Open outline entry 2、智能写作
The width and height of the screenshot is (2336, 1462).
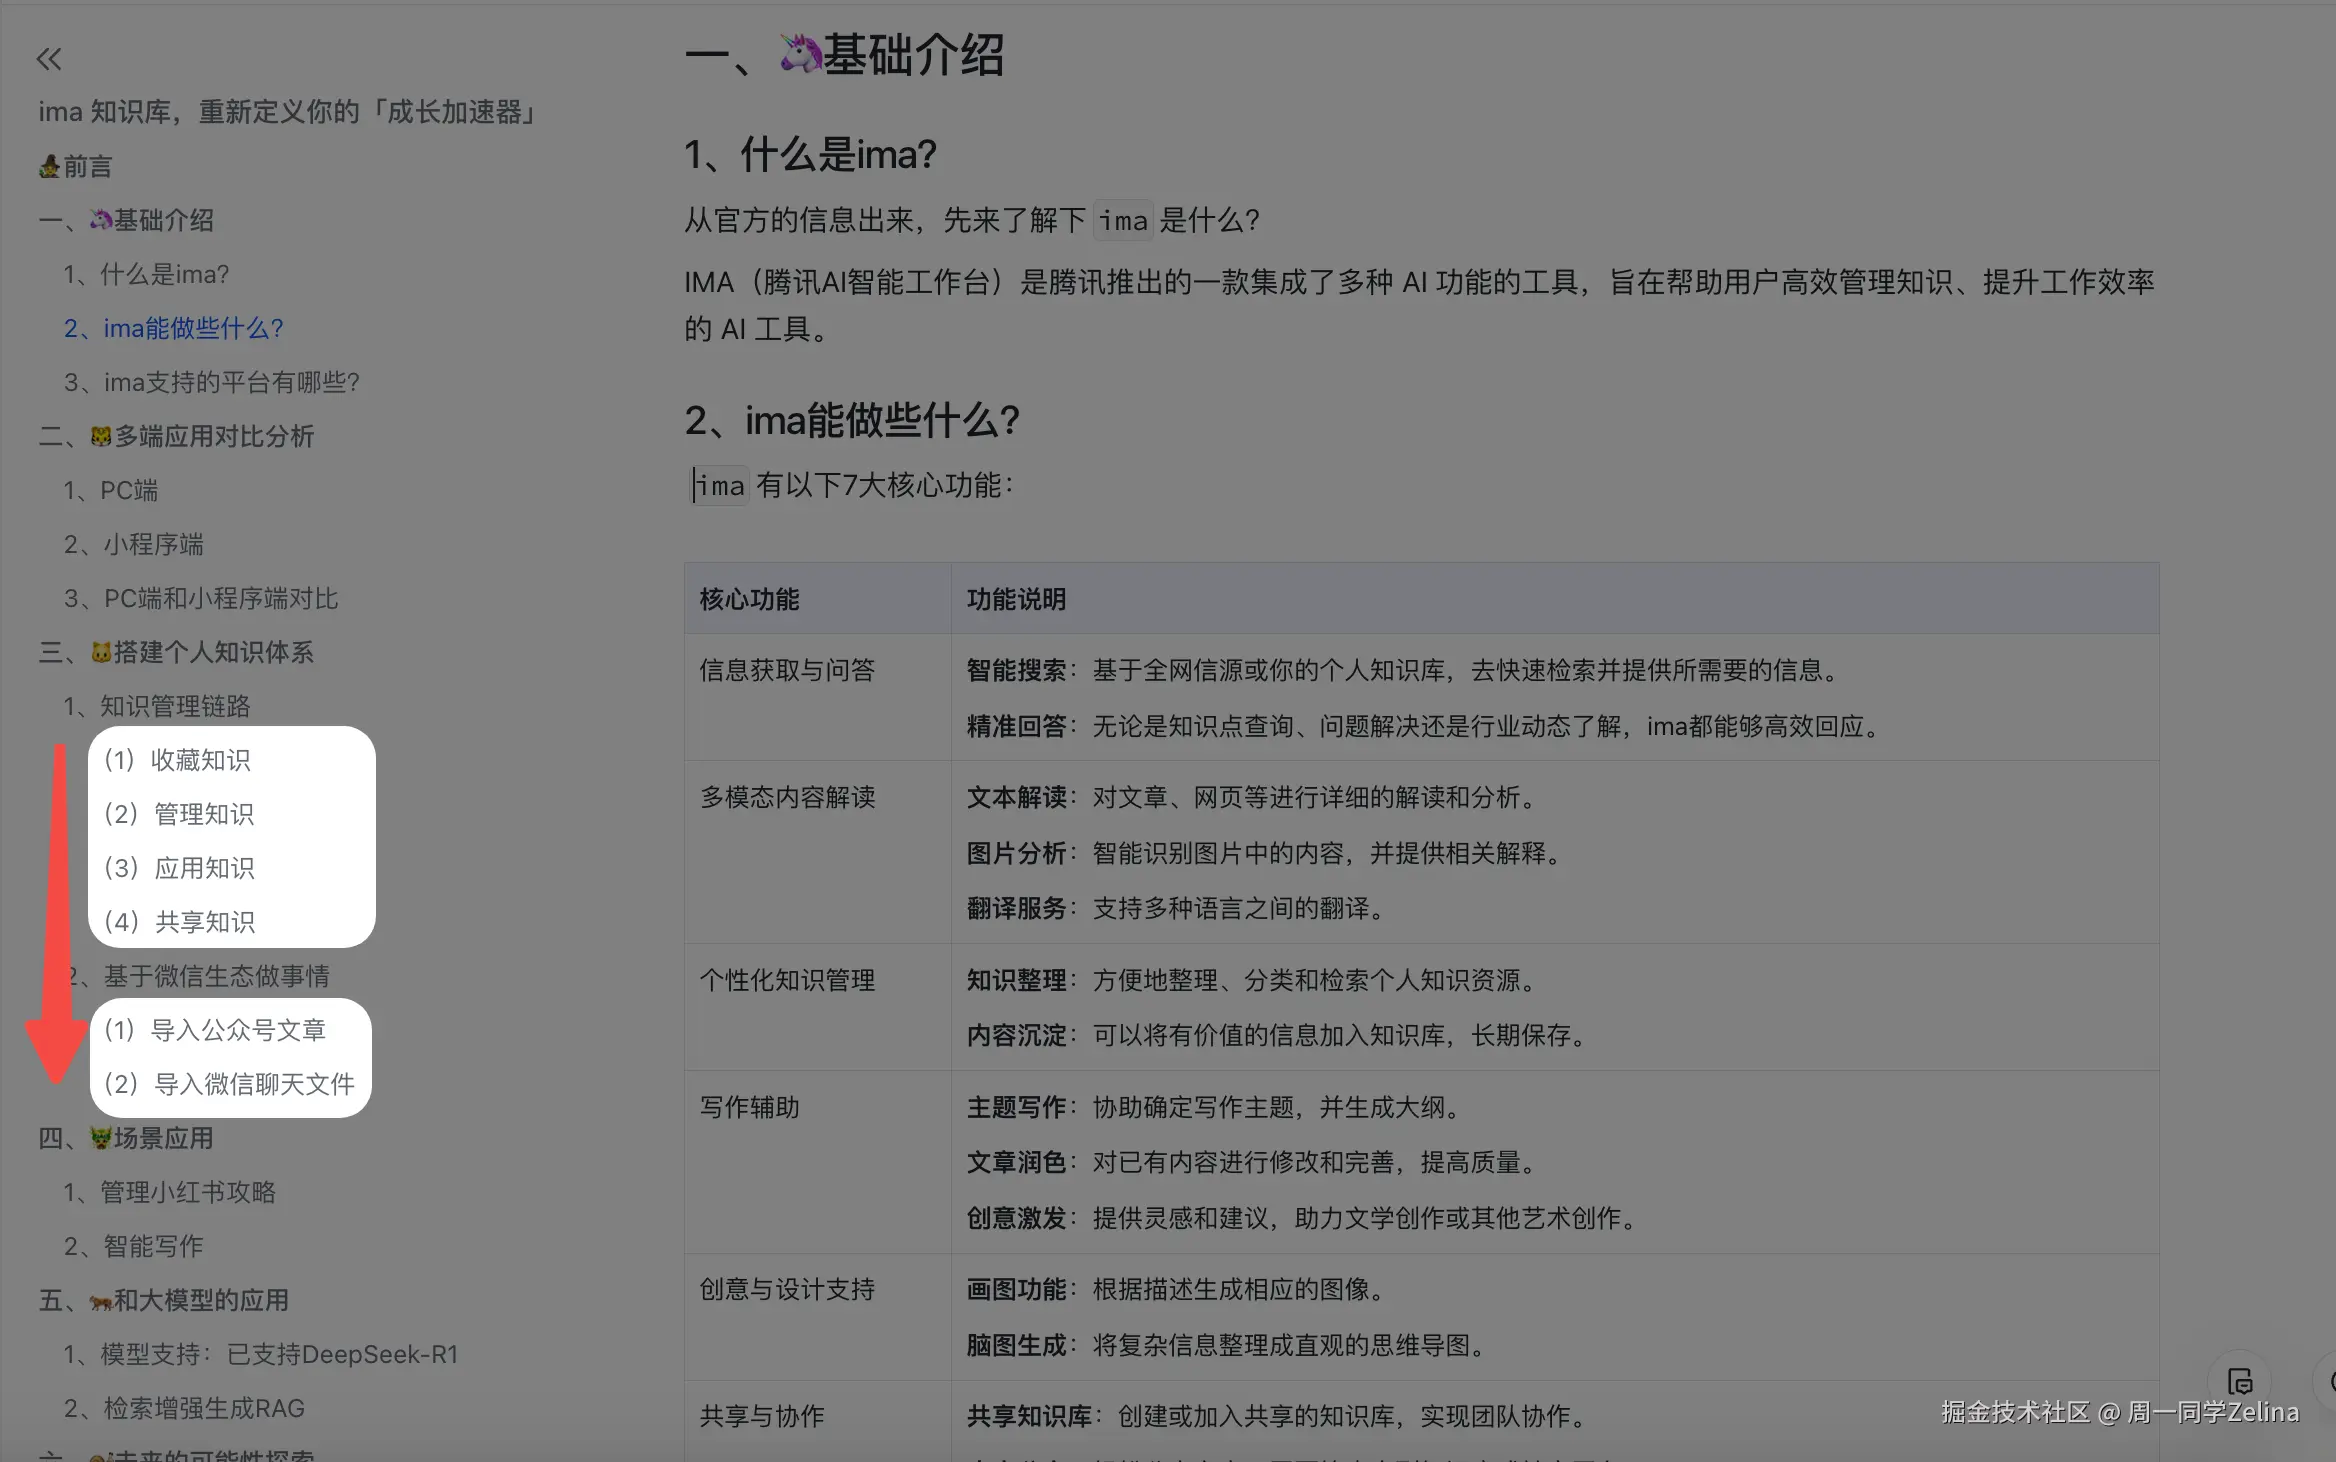[x=134, y=1246]
